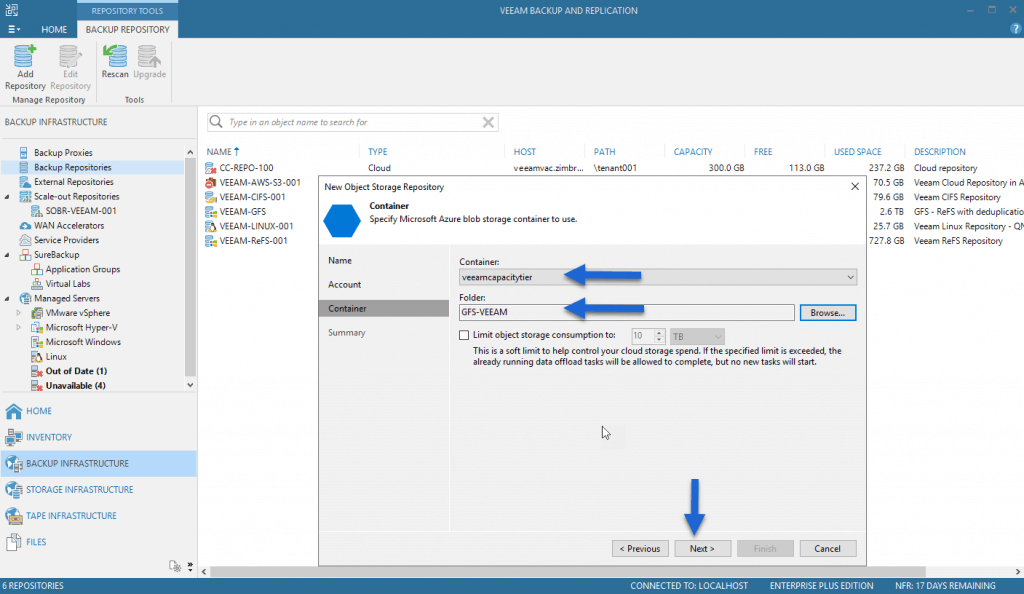Click the VEEAM-LINUX-001 repository icon
The width and height of the screenshot is (1024, 594).
click(210, 227)
